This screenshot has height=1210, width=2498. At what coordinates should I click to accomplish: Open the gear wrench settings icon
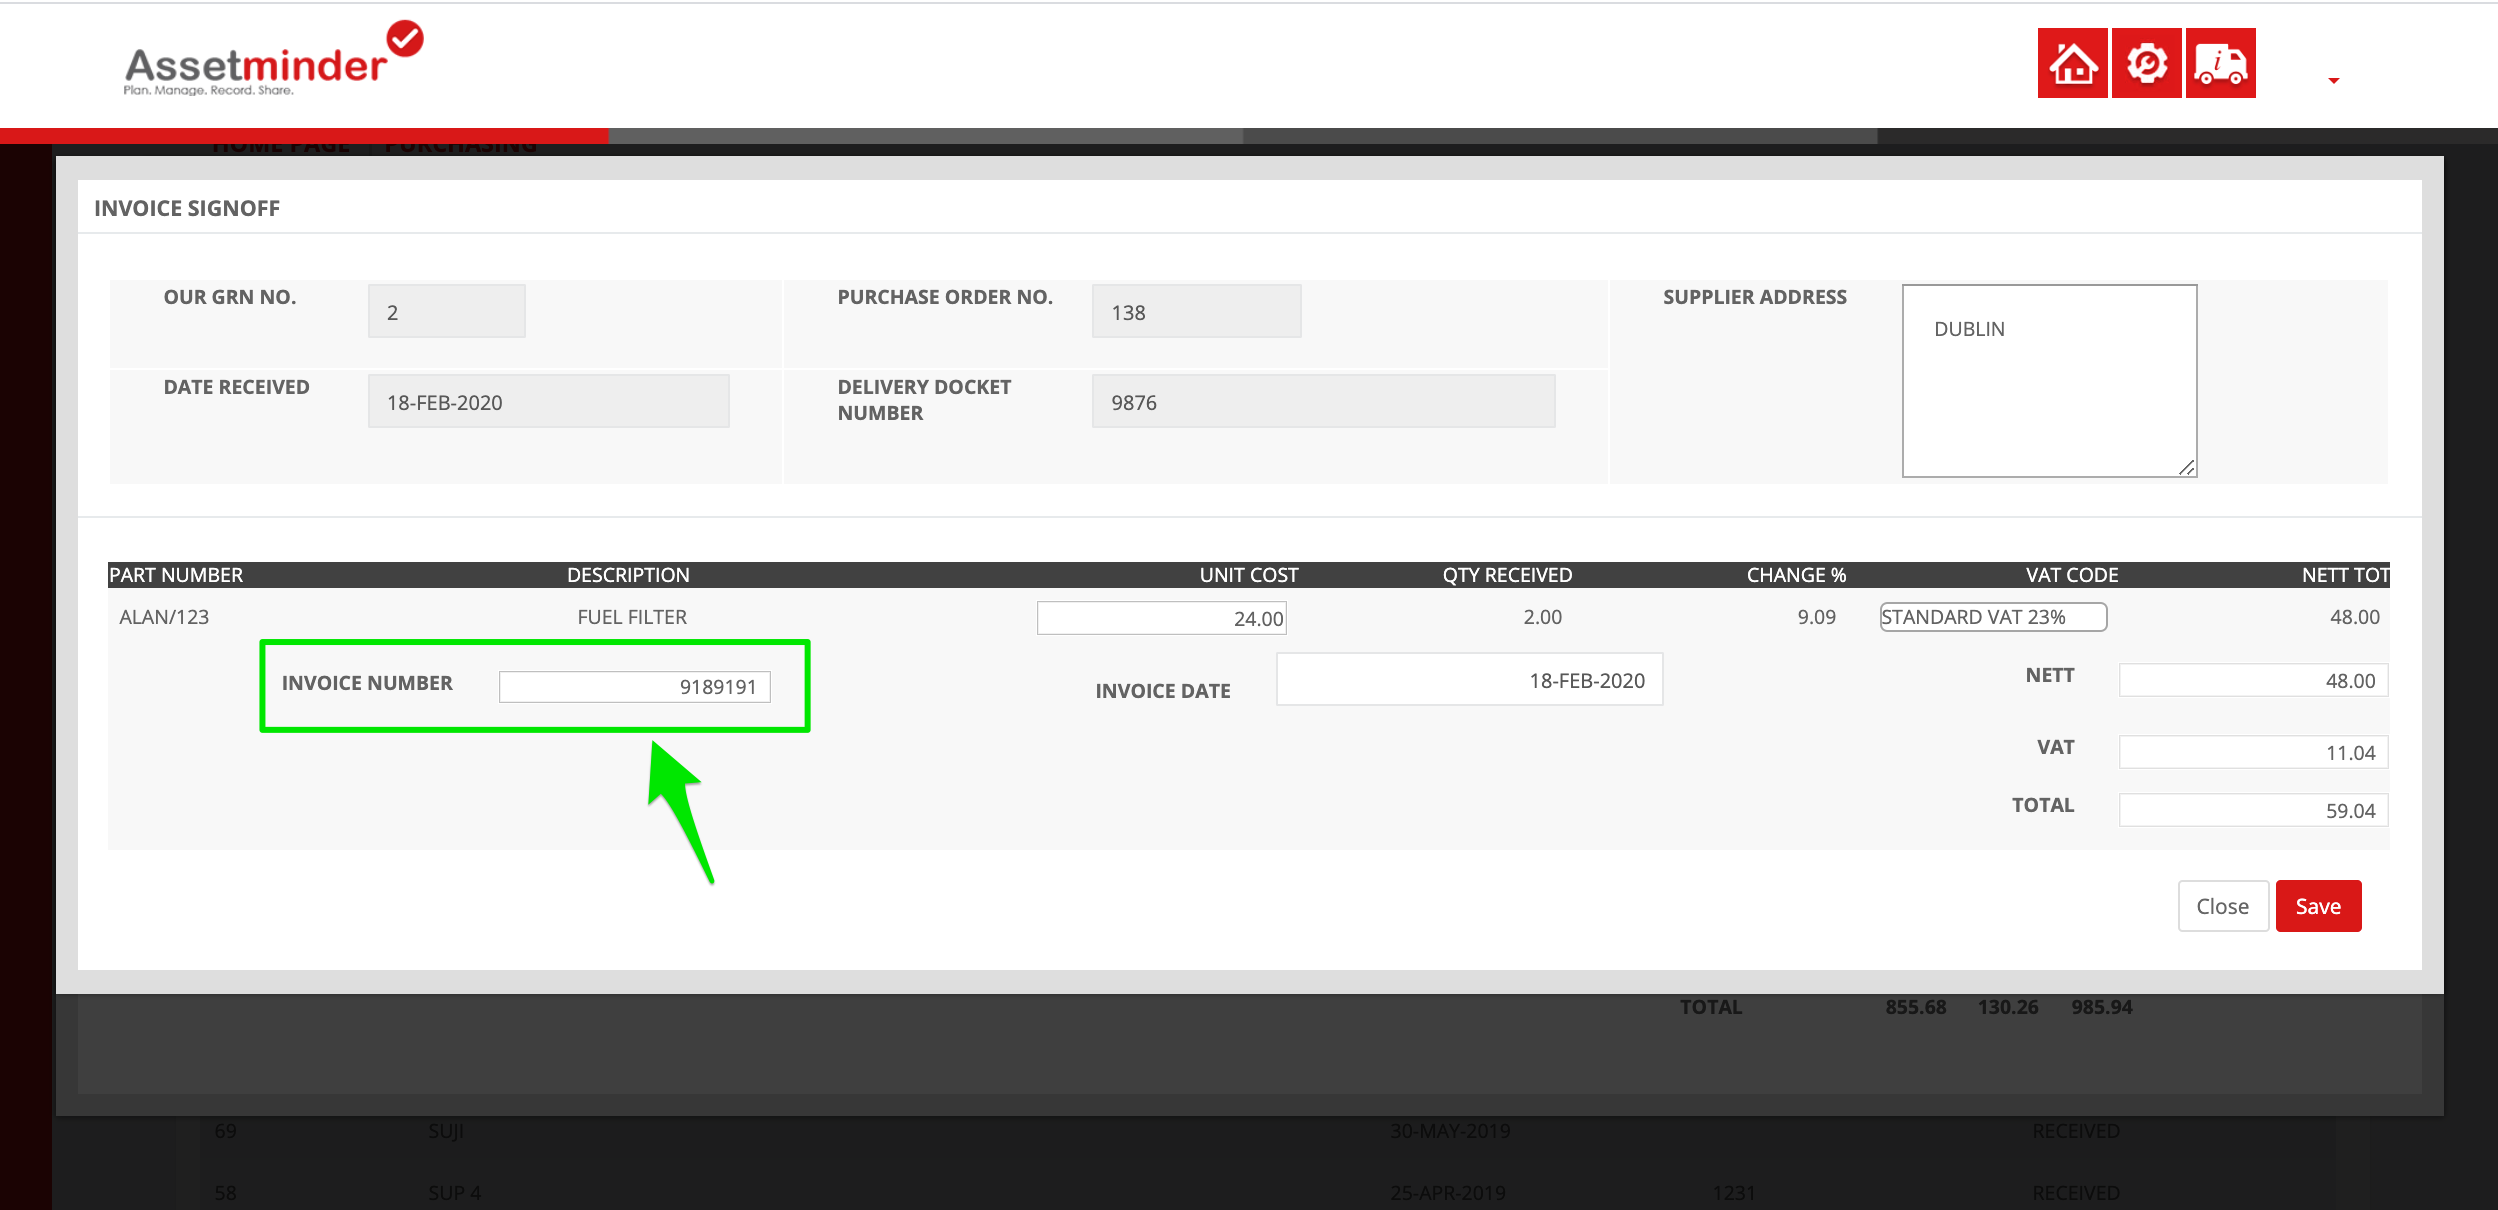pos(2146,63)
